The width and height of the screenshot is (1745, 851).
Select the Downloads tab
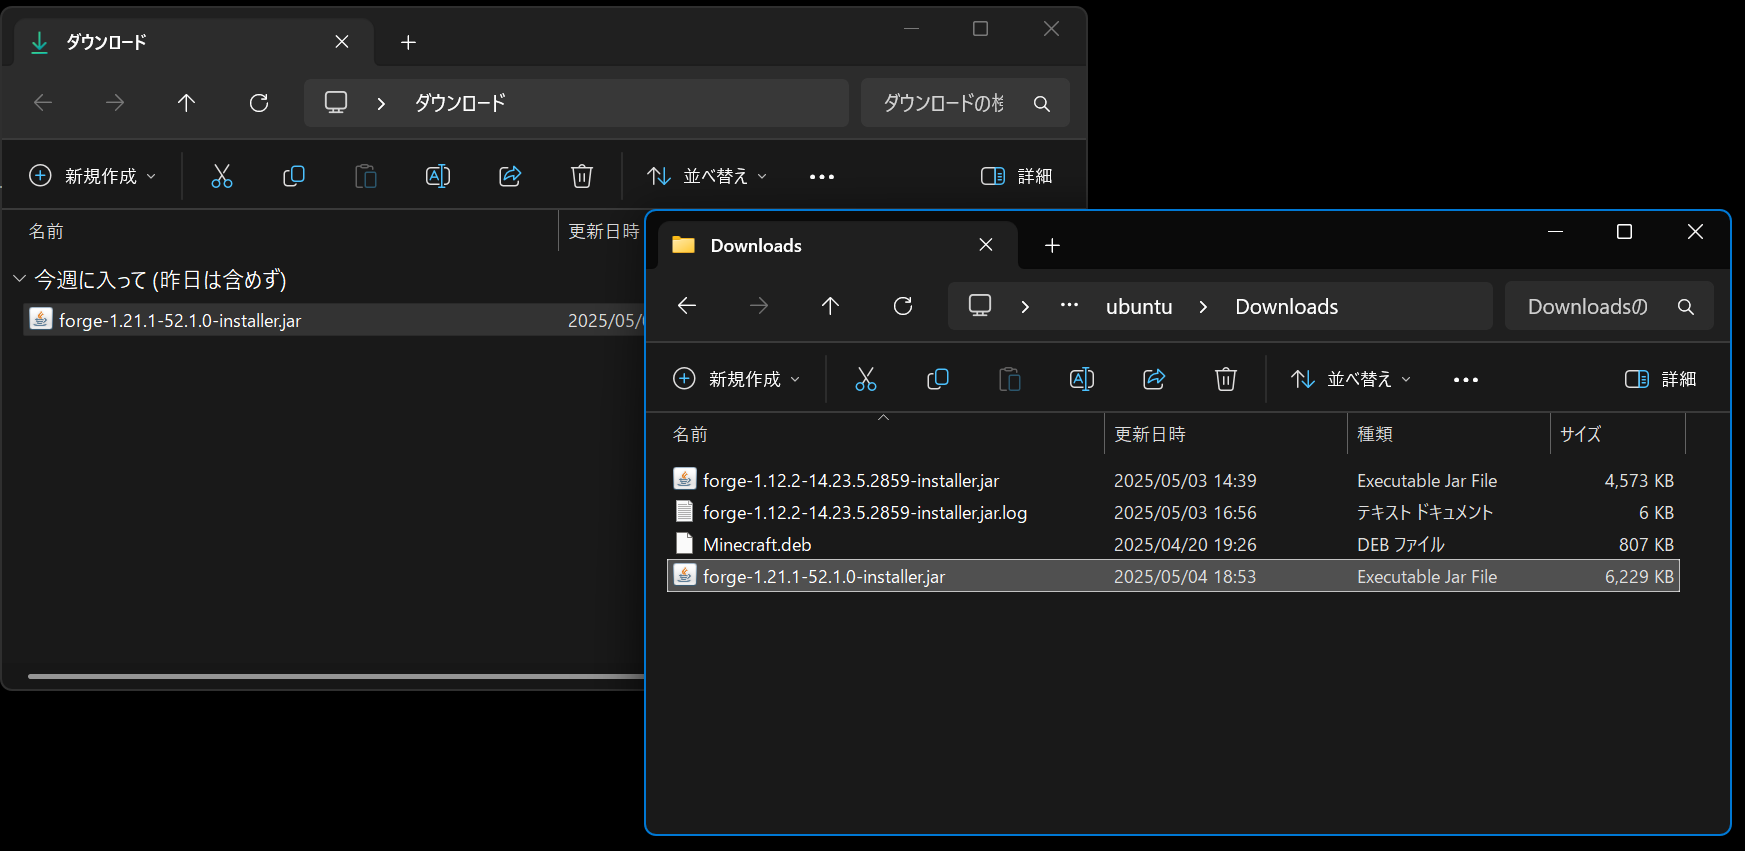tap(836, 245)
